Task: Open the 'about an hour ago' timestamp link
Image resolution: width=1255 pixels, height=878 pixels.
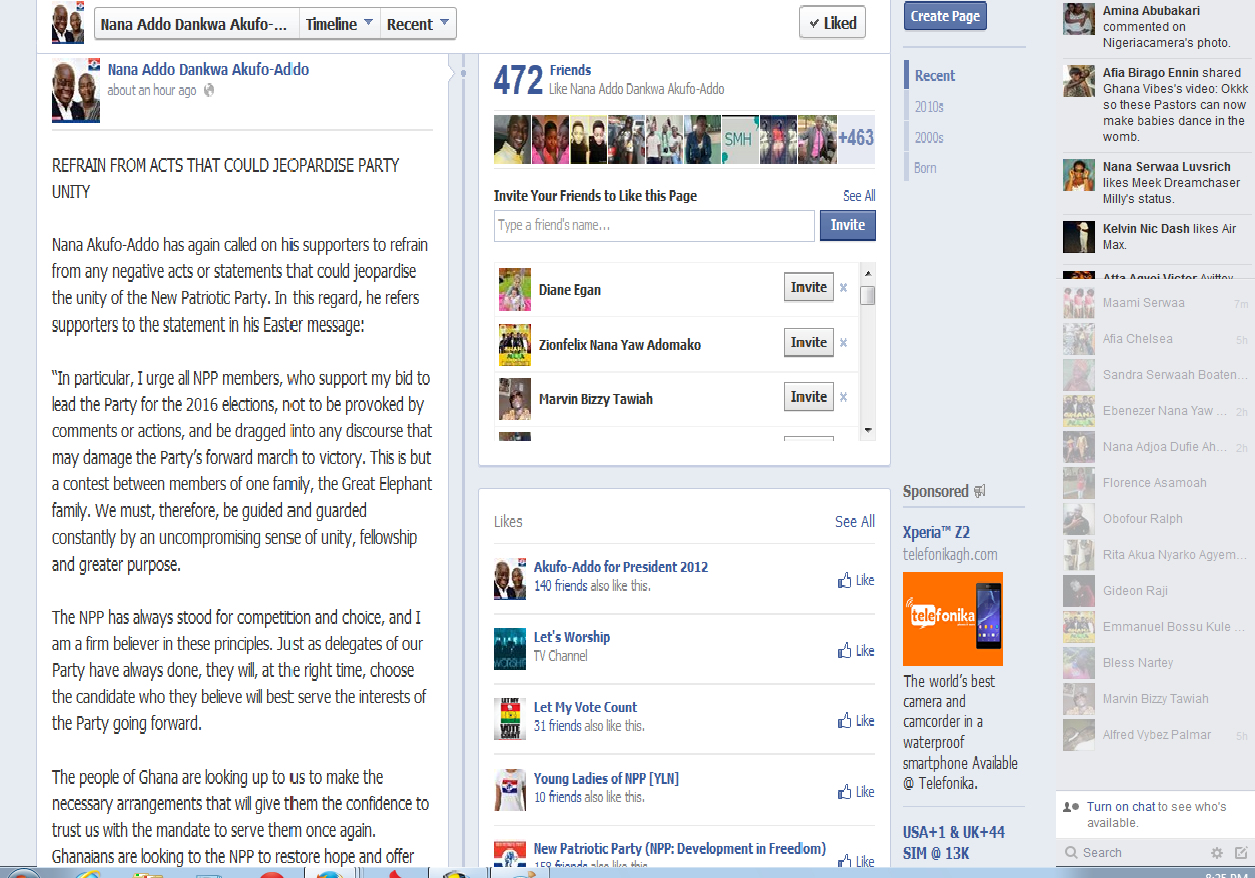Action: [x=152, y=90]
